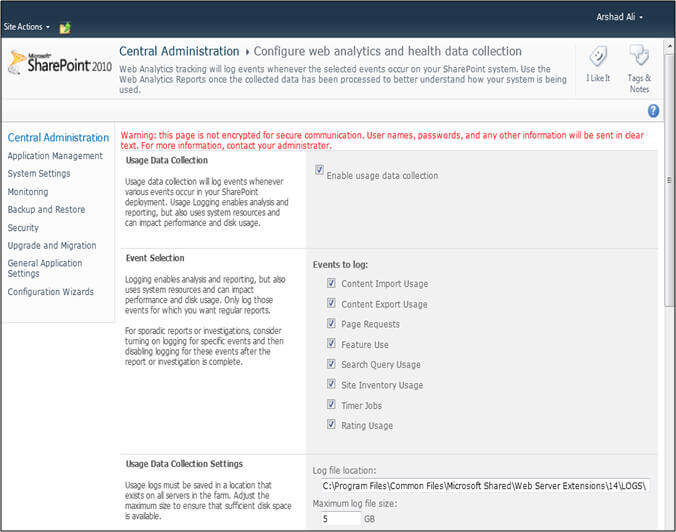Open Backup and Restore in sidebar

[46, 210]
